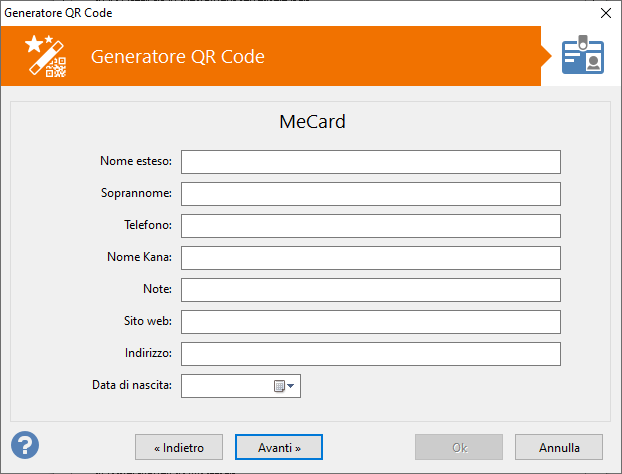Click inside the Sito web field
Screen dimensions: 622x474
pyautogui.click(x=370, y=322)
